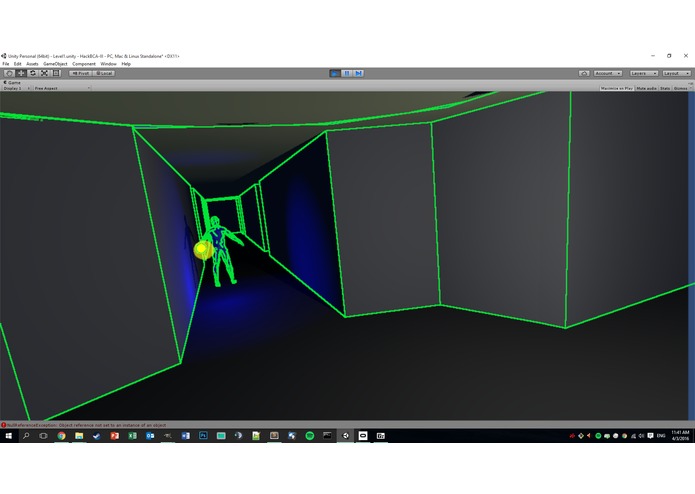Open the File menu

(x=6, y=64)
